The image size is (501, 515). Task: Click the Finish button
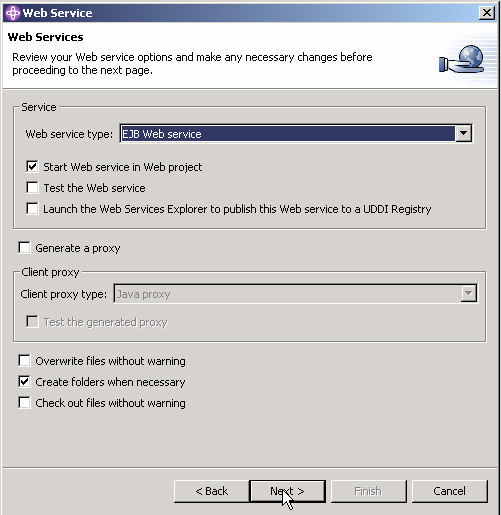point(368,491)
